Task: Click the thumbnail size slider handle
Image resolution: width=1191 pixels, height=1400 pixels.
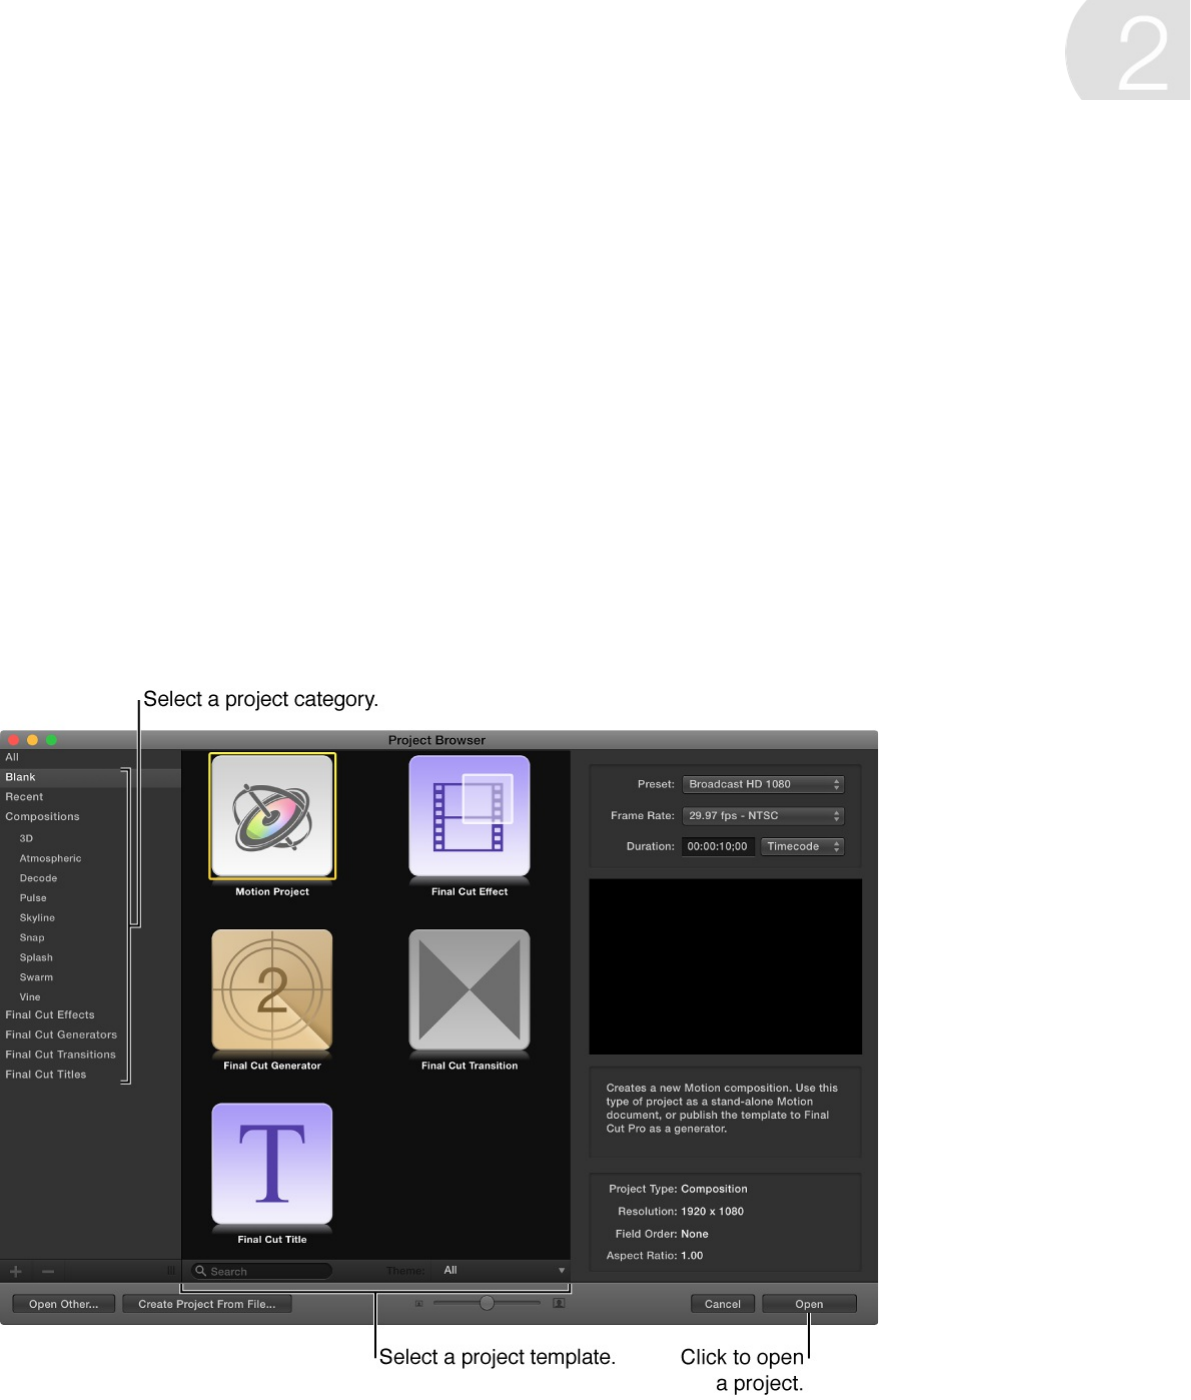Action: pyautogui.click(x=487, y=1303)
